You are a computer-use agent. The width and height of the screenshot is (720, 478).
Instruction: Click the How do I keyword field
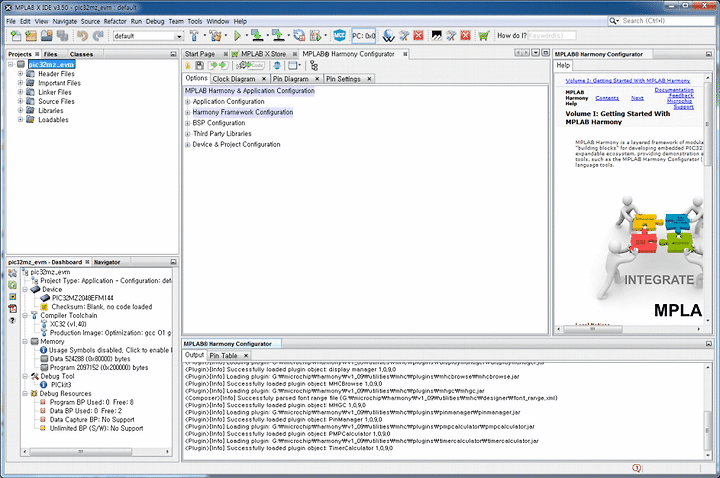pyautogui.click(x=551, y=35)
